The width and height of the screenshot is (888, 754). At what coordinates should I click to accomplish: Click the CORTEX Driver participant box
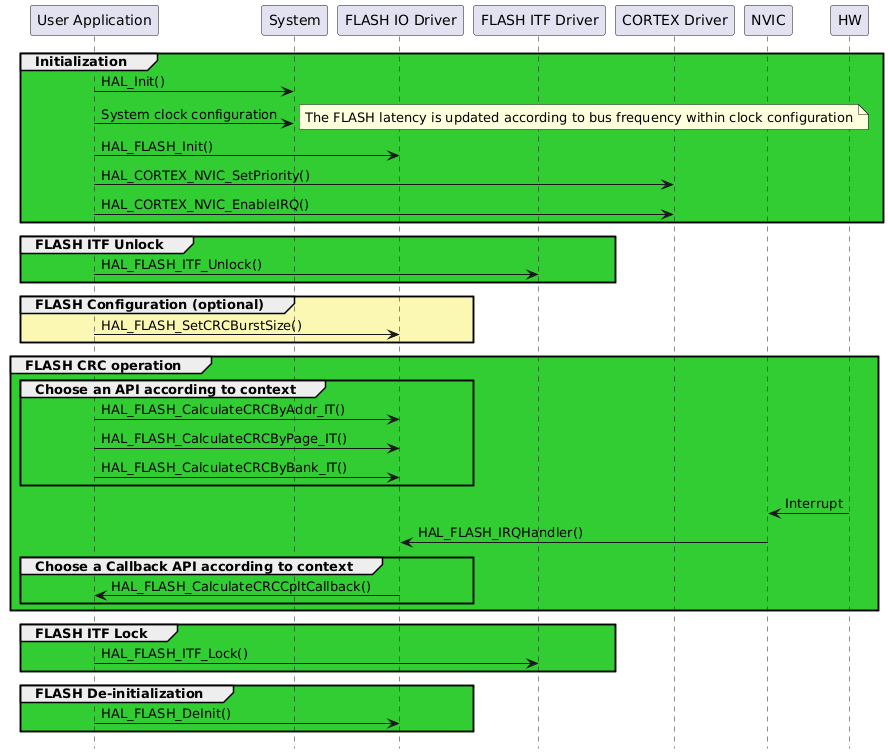(674, 20)
